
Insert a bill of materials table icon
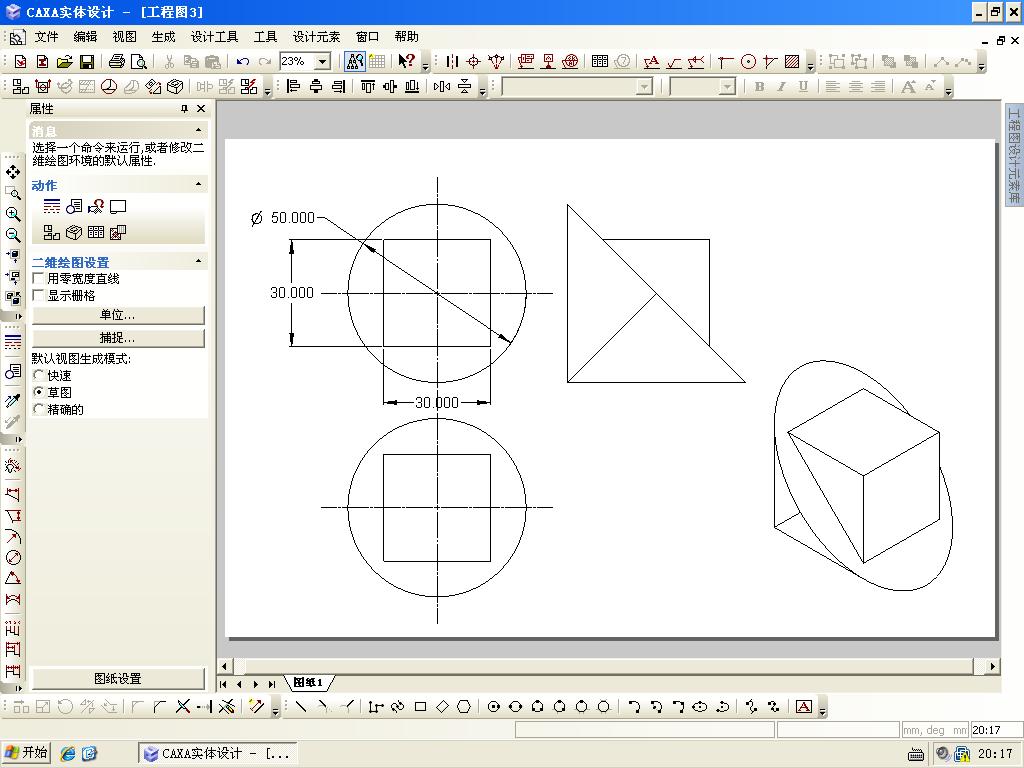pyautogui.click(x=600, y=61)
